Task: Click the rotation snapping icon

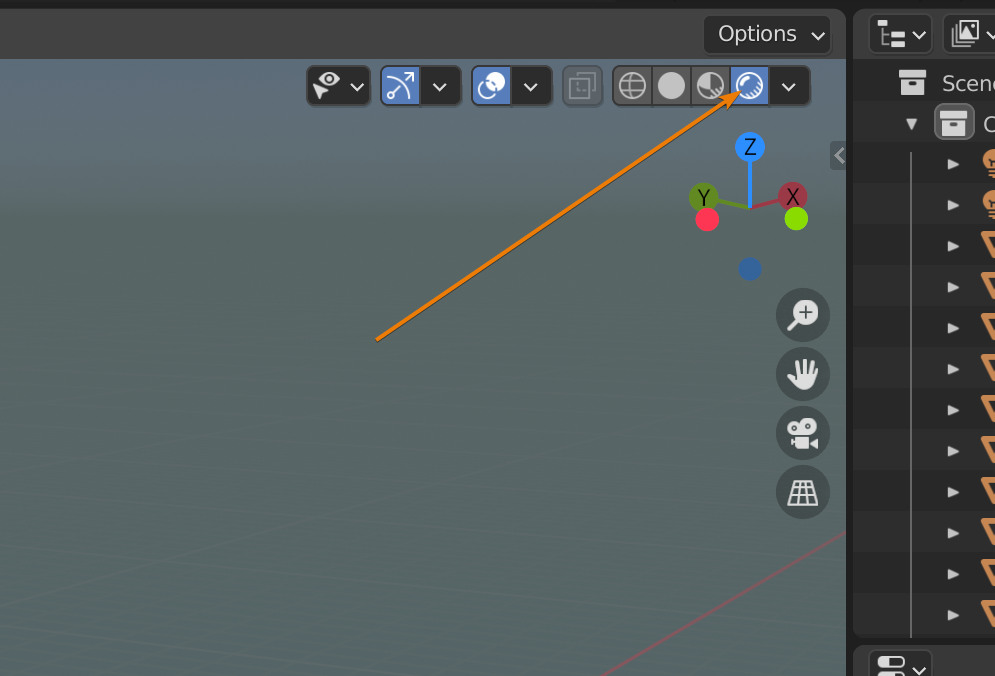Action: point(399,85)
